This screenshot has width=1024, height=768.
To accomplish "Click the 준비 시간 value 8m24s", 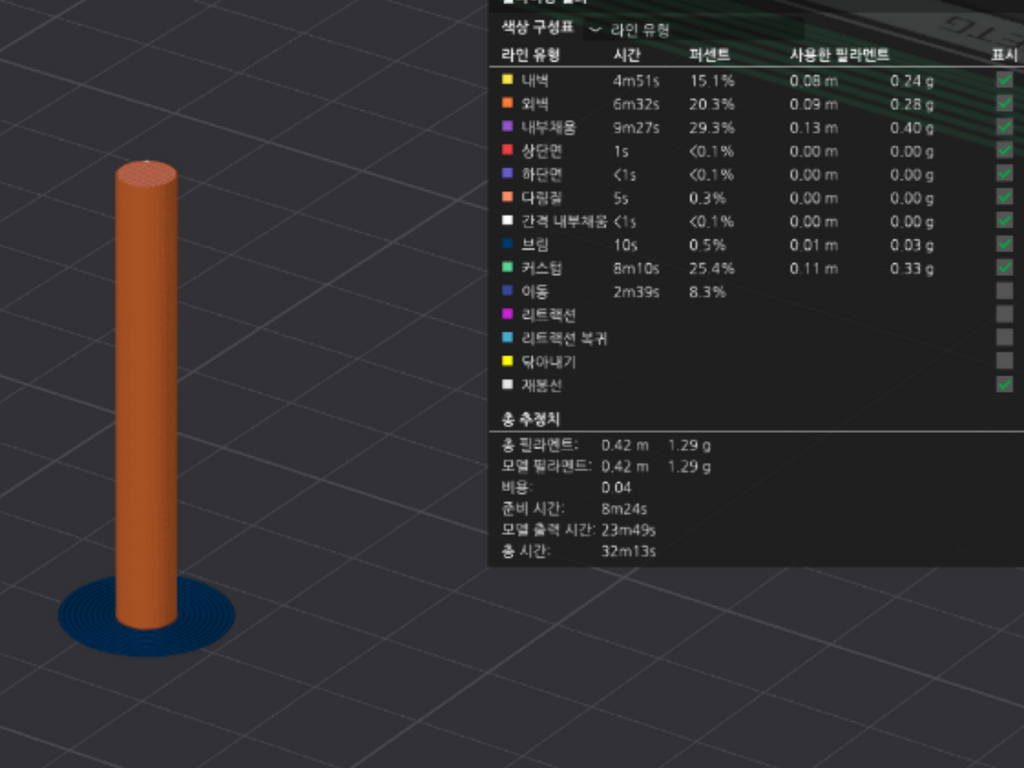I will click(624, 509).
